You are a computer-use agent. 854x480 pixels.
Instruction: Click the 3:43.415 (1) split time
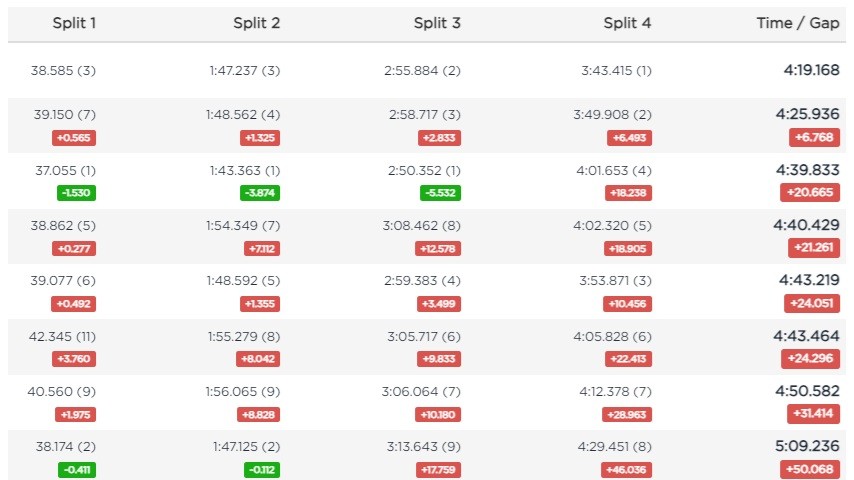616,71
